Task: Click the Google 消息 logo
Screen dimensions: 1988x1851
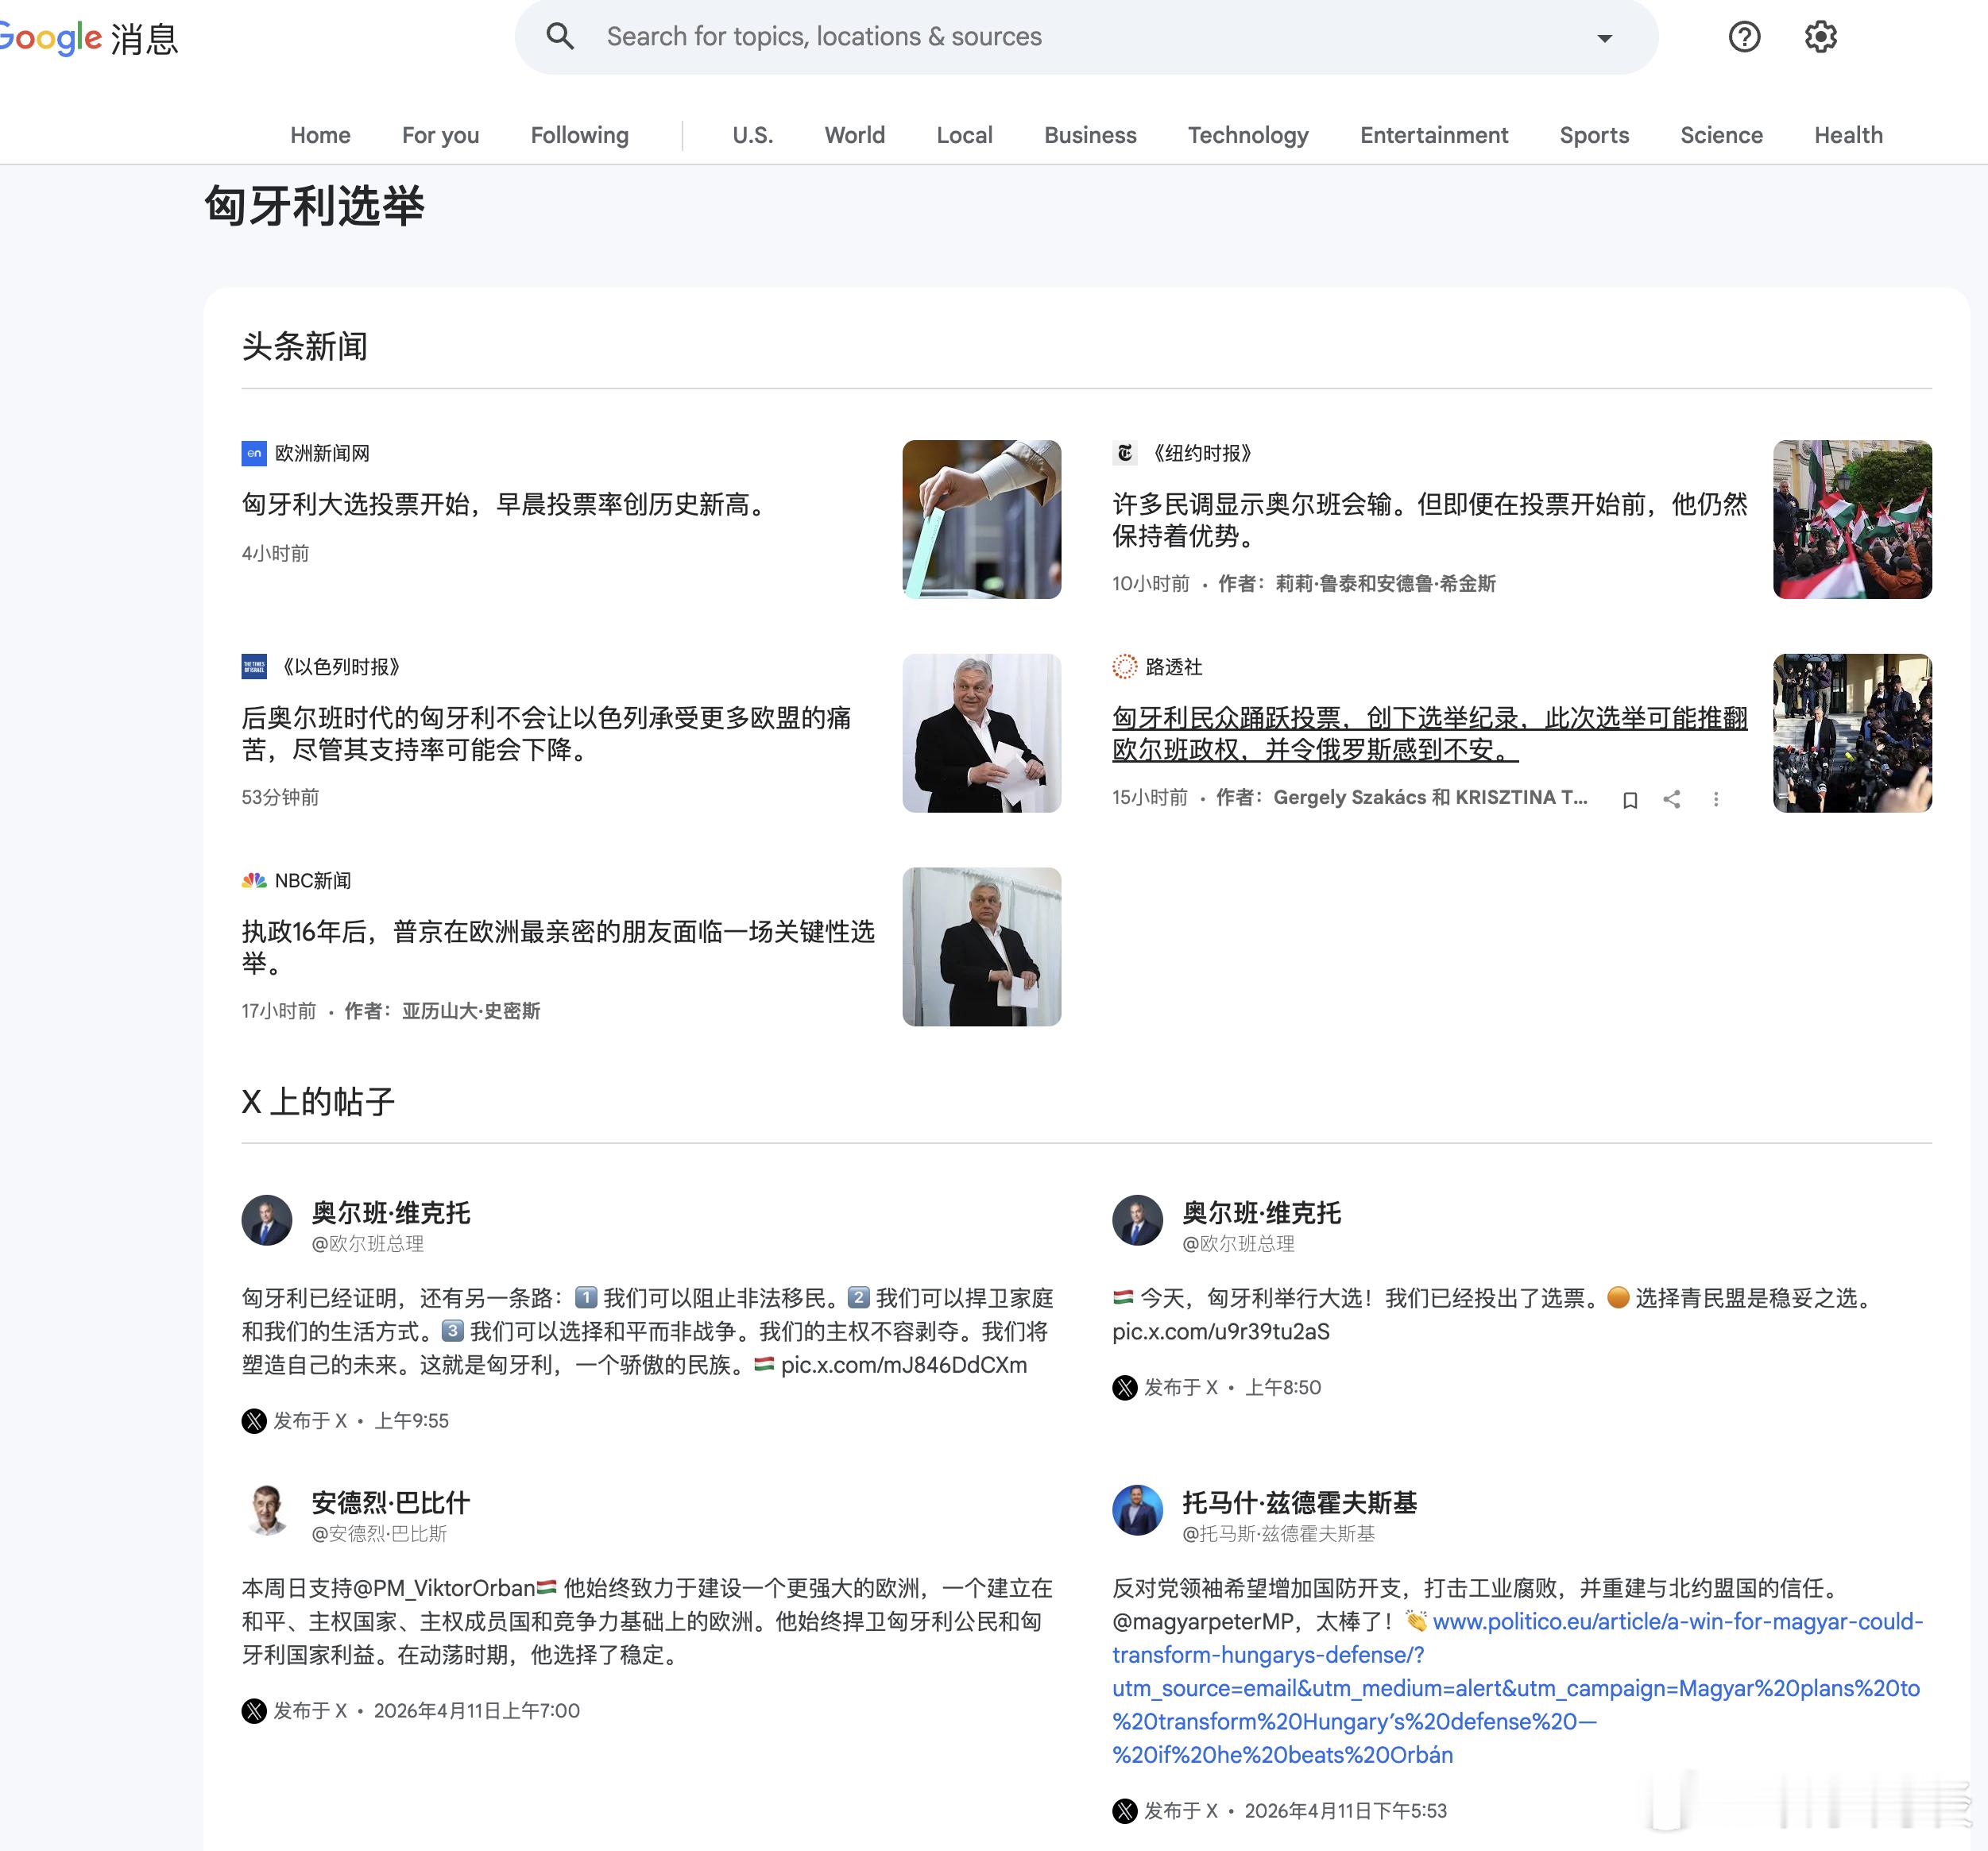Action: (x=90, y=39)
